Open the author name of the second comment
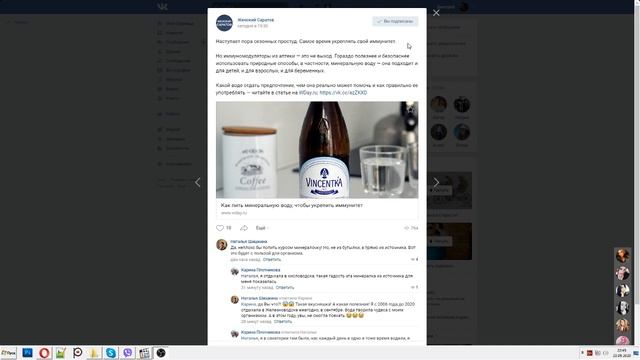 pyautogui.click(x=260, y=270)
